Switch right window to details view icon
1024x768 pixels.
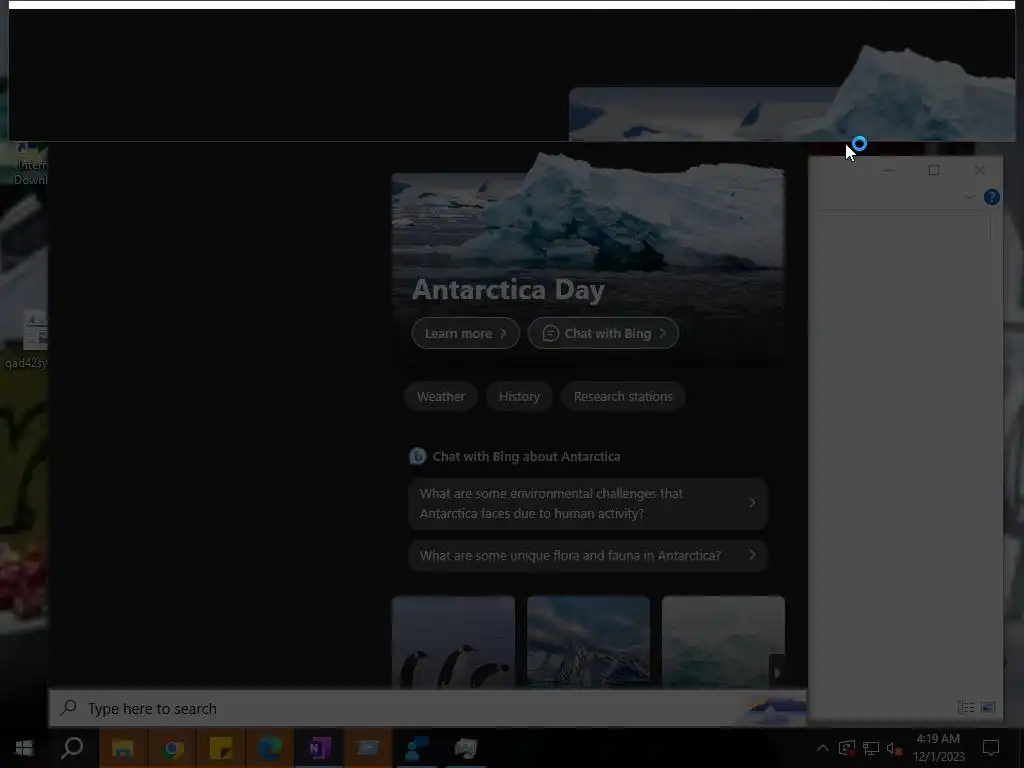pyautogui.click(x=966, y=707)
